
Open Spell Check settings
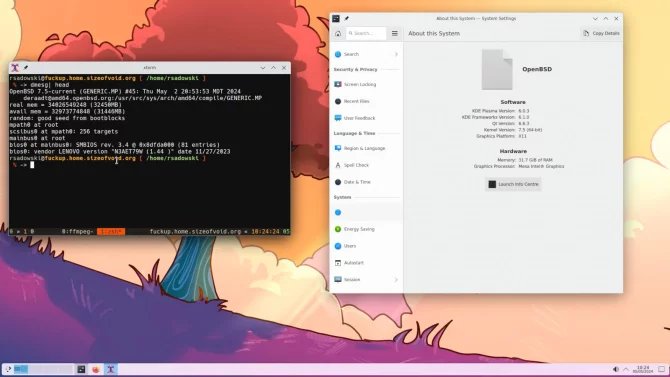(366, 165)
